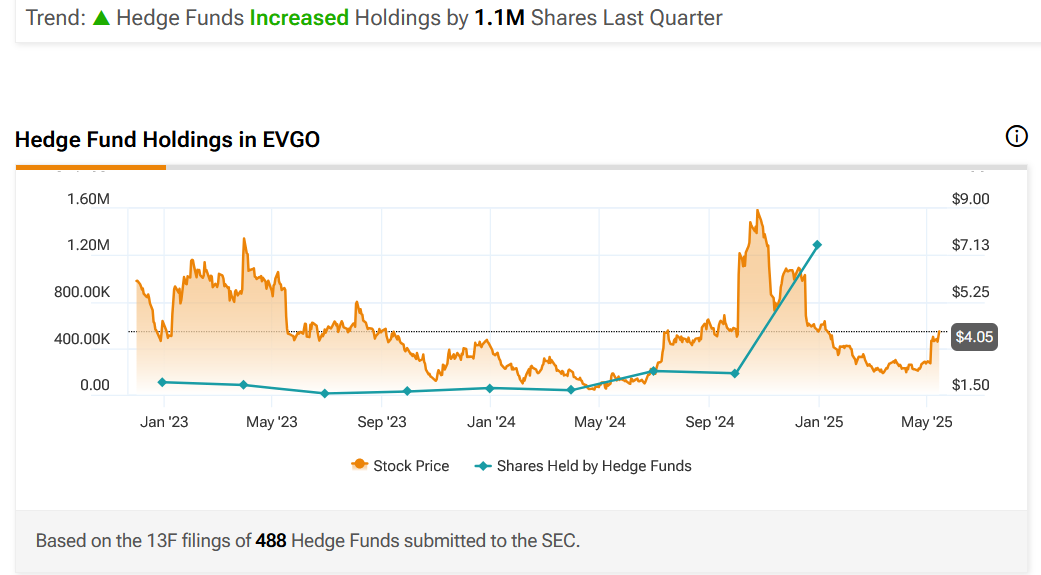
Task: Click the data point on the teal line, left of Jan '23
Action: click(x=162, y=382)
